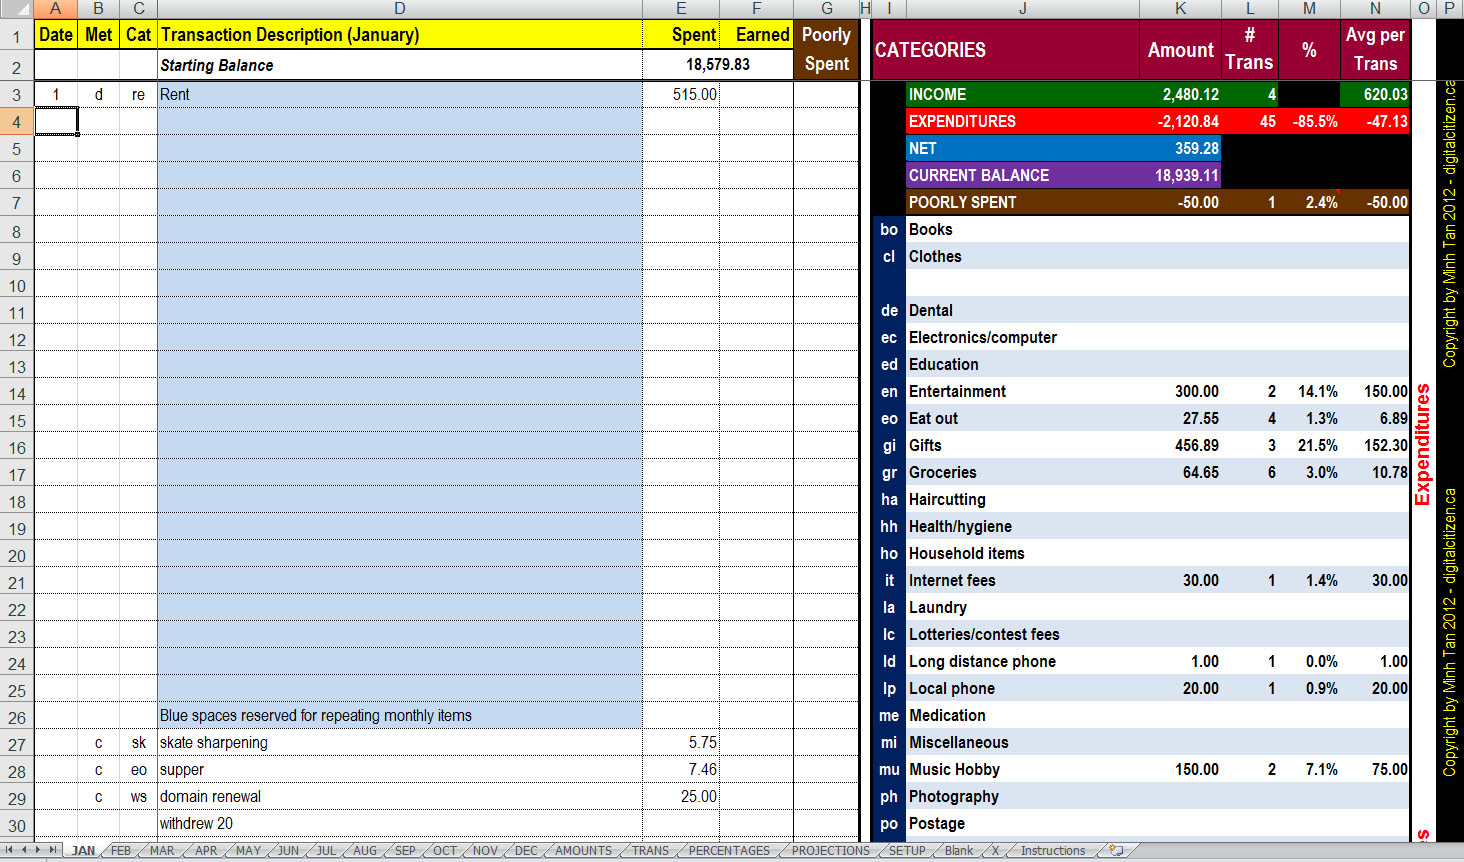Jump to the last sheet tab arrow

(x=53, y=851)
